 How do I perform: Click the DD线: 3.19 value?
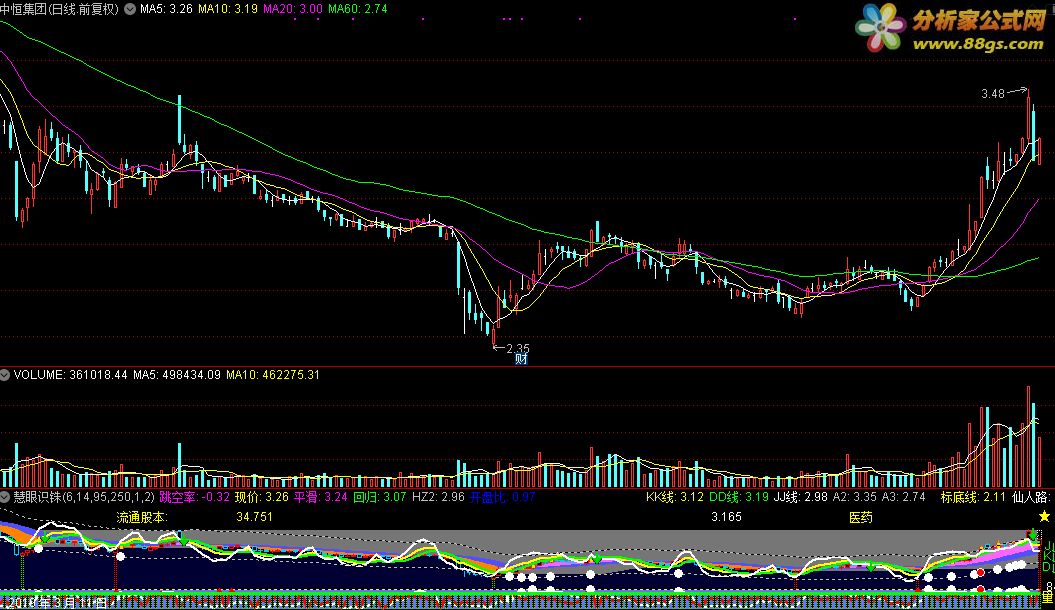[739, 497]
